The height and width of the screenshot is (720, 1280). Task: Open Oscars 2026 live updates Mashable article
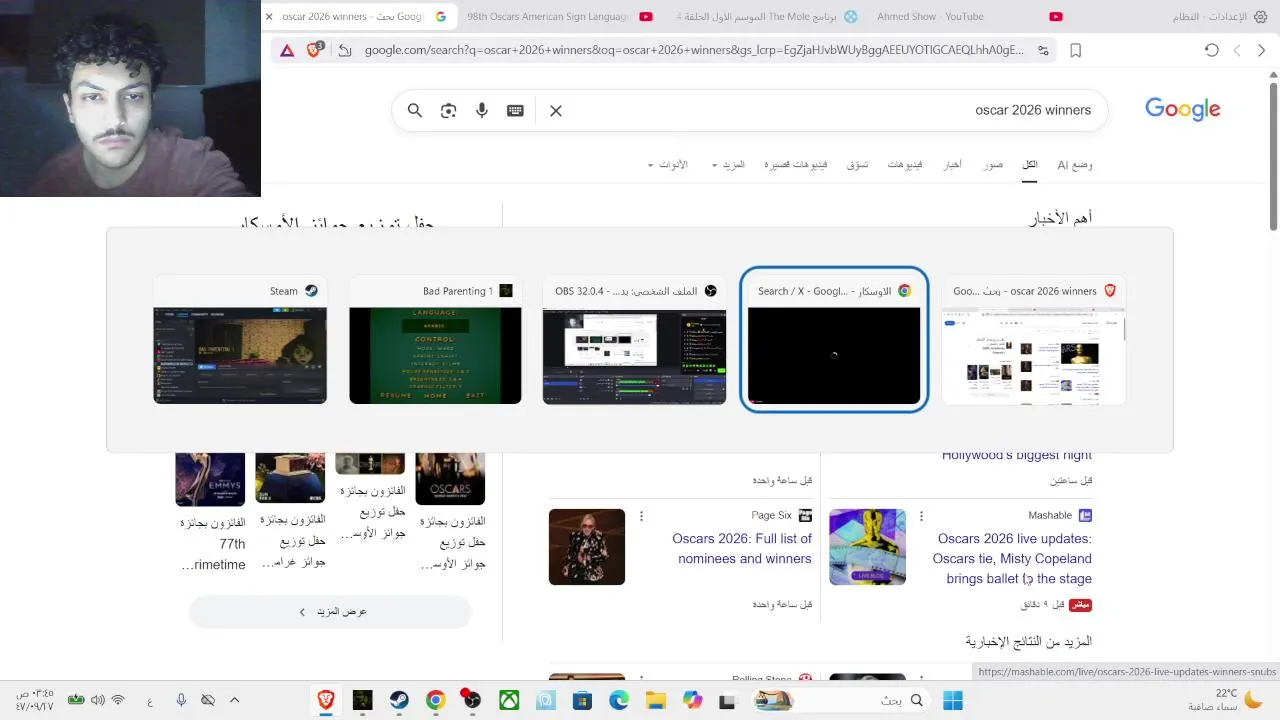tap(1012, 559)
